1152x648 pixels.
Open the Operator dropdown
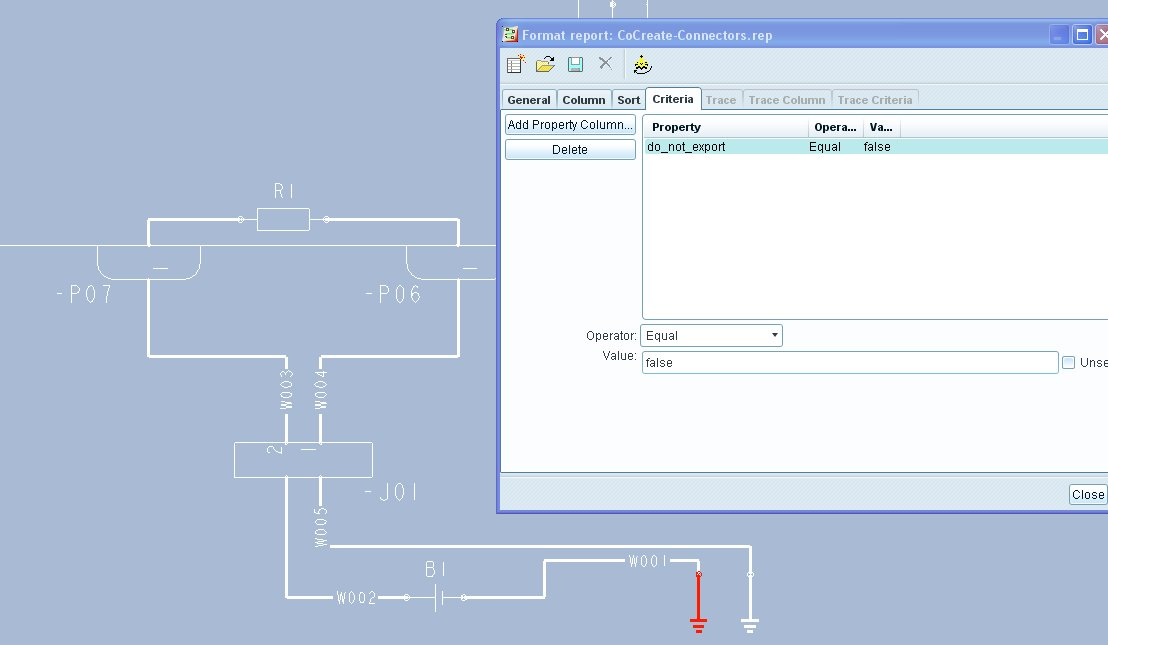click(x=711, y=336)
